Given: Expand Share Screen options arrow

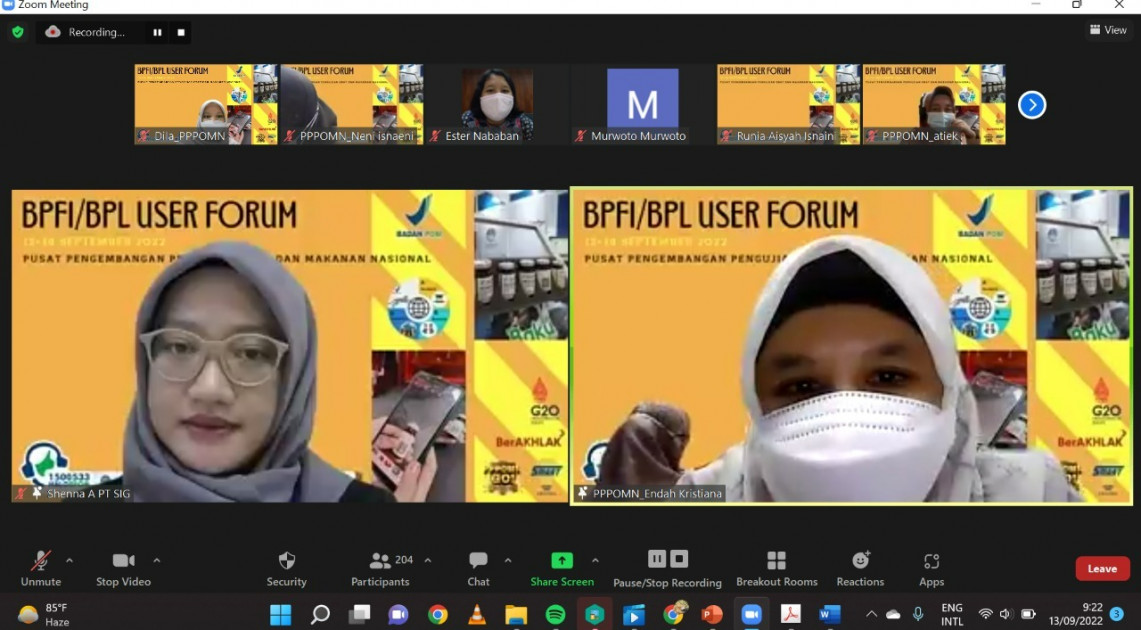Looking at the screenshot, I should tap(595, 560).
